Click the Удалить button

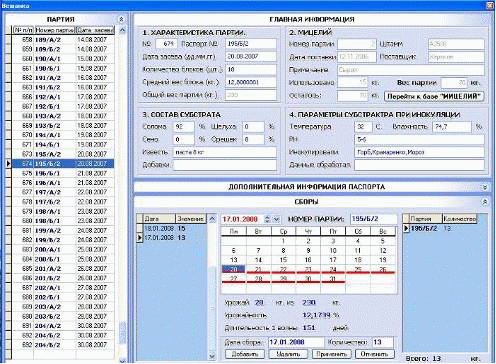(x=288, y=354)
